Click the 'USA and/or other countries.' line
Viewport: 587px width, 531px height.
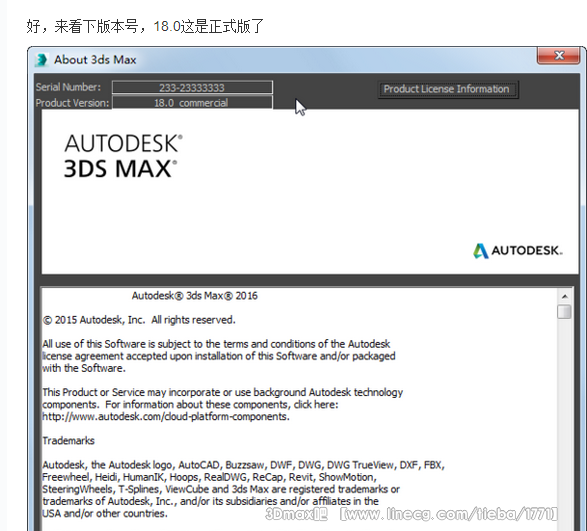pos(104,513)
